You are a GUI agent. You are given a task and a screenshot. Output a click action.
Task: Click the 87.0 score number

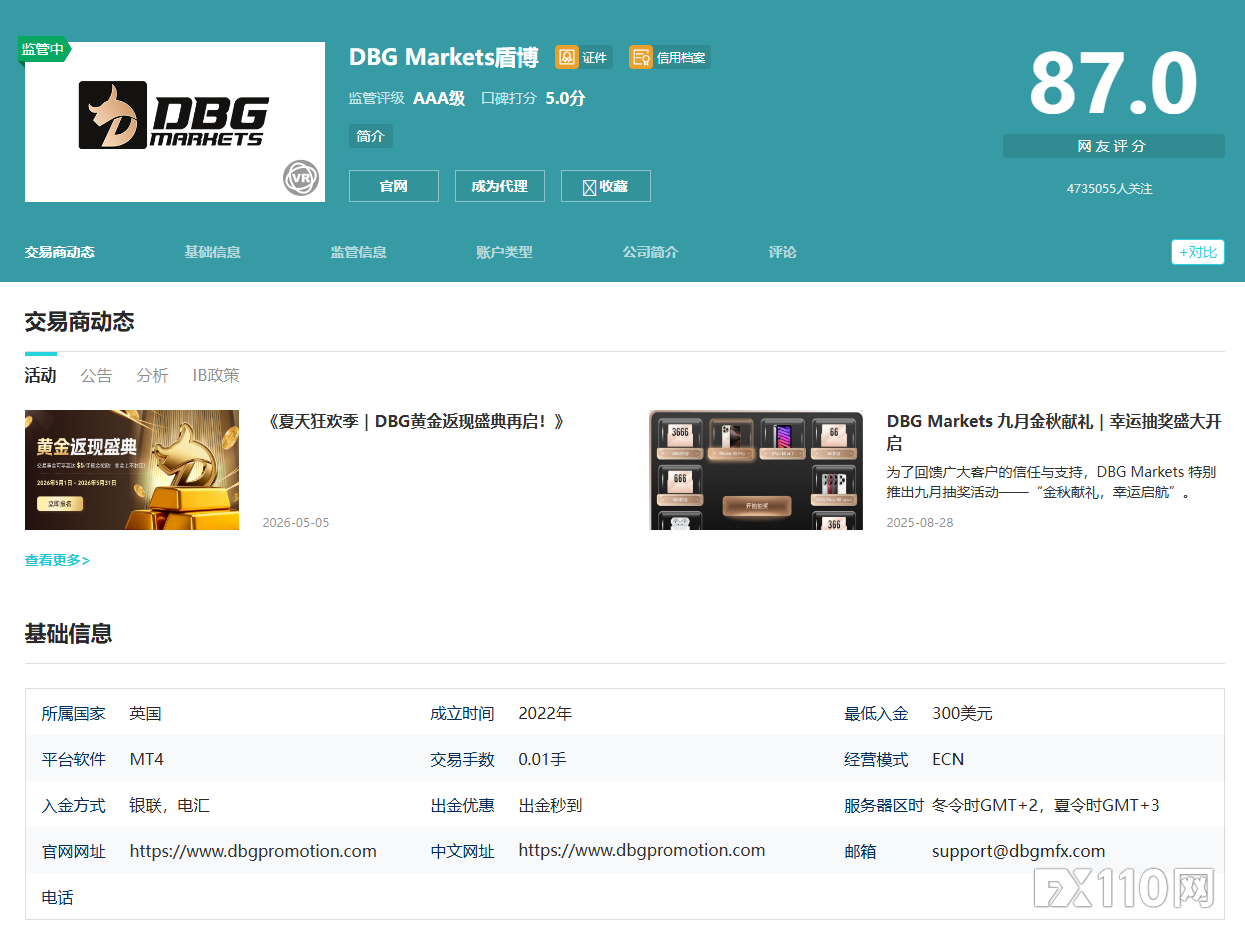pos(1114,84)
